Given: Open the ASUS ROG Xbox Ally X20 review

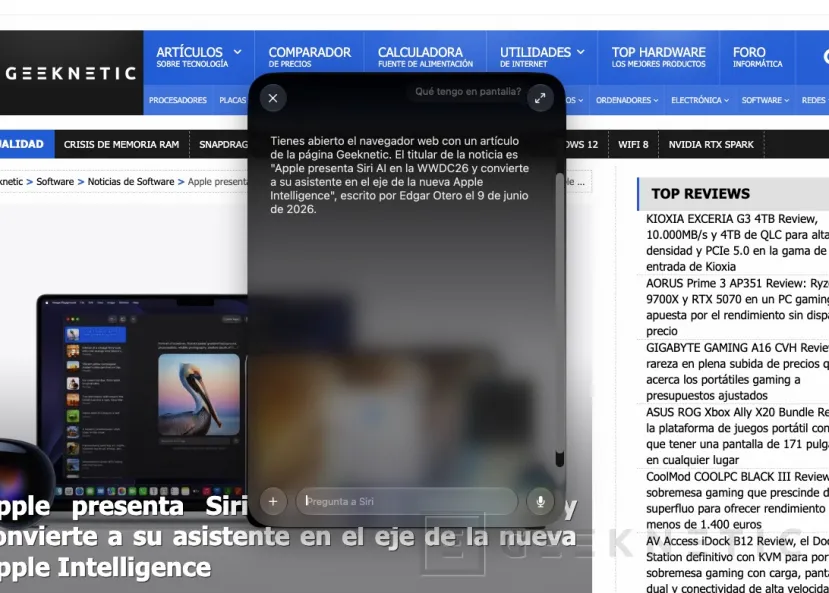Looking at the screenshot, I should point(737,436).
